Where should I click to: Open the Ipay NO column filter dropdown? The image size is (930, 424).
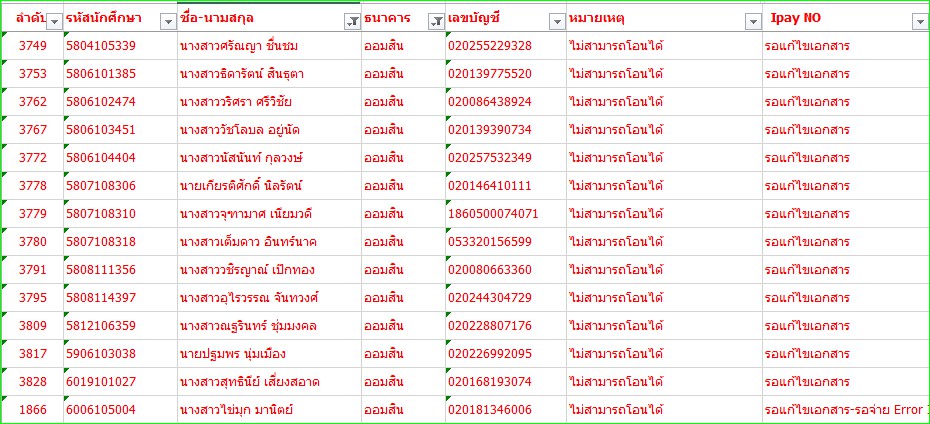pos(919,22)
